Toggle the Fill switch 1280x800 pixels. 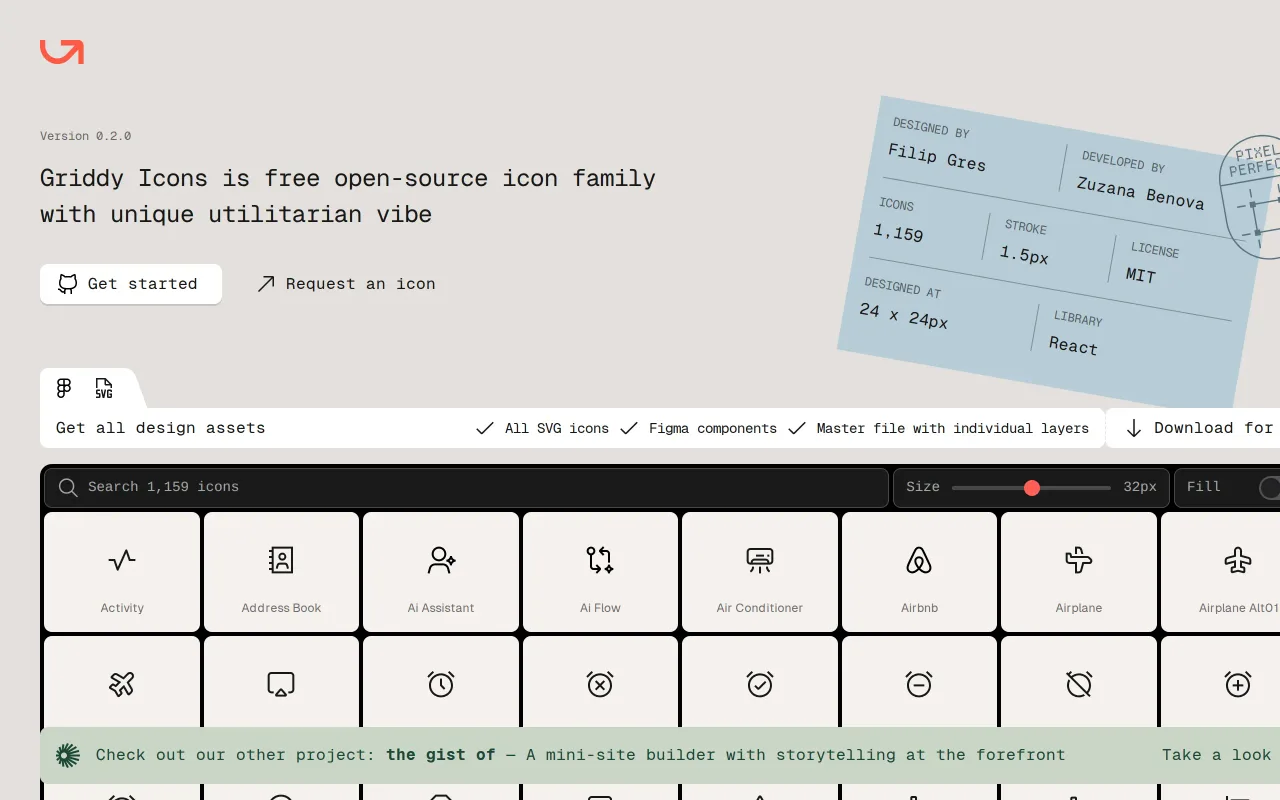click(1270, 487)
